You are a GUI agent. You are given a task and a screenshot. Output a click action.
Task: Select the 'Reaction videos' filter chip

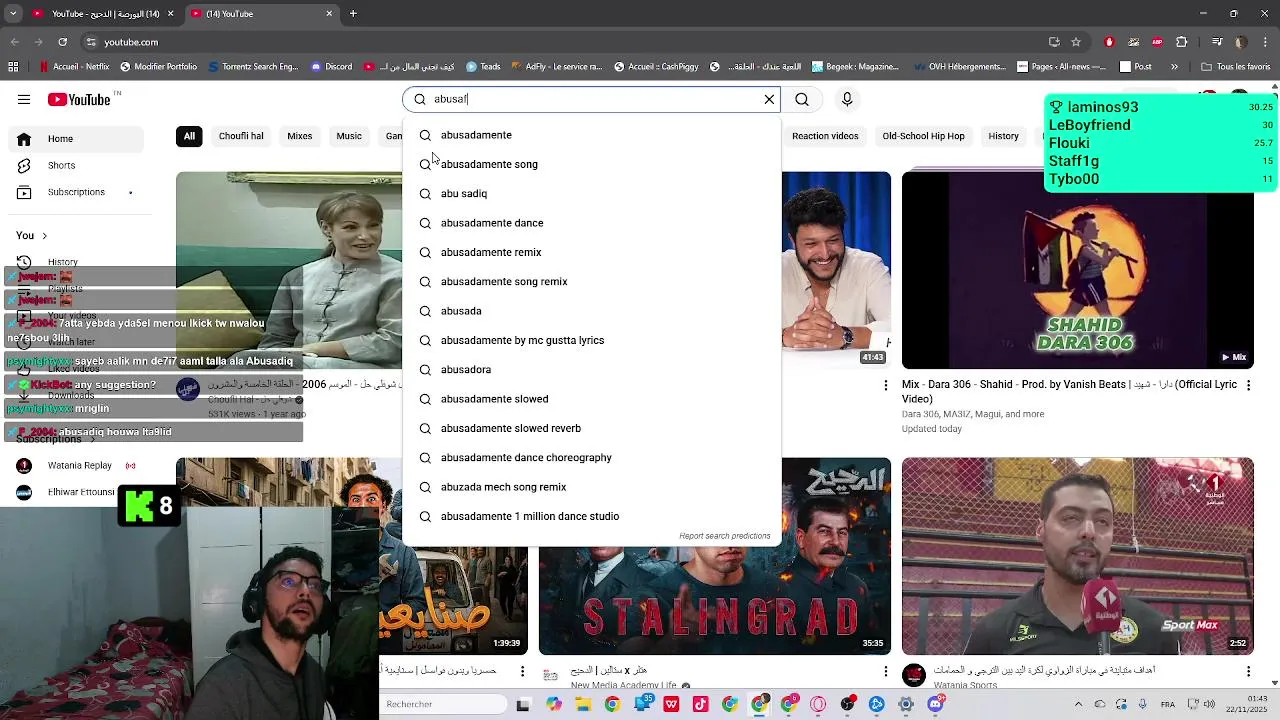click(x=825, y=136)
